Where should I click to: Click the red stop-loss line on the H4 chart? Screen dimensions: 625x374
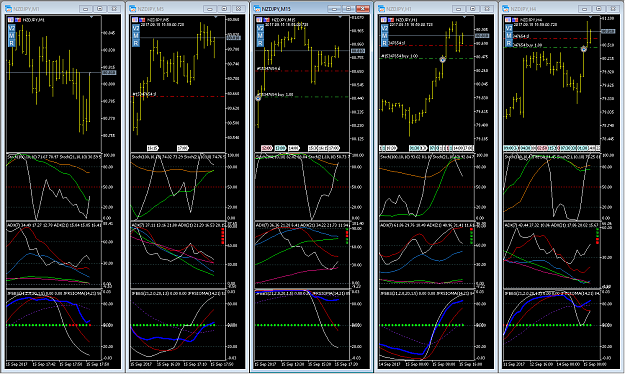tap(551, 39)
